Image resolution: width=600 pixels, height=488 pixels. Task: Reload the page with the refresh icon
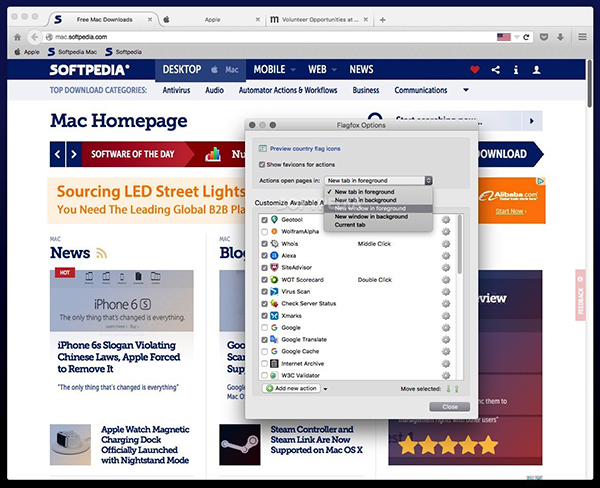click(x=526, y=37)
